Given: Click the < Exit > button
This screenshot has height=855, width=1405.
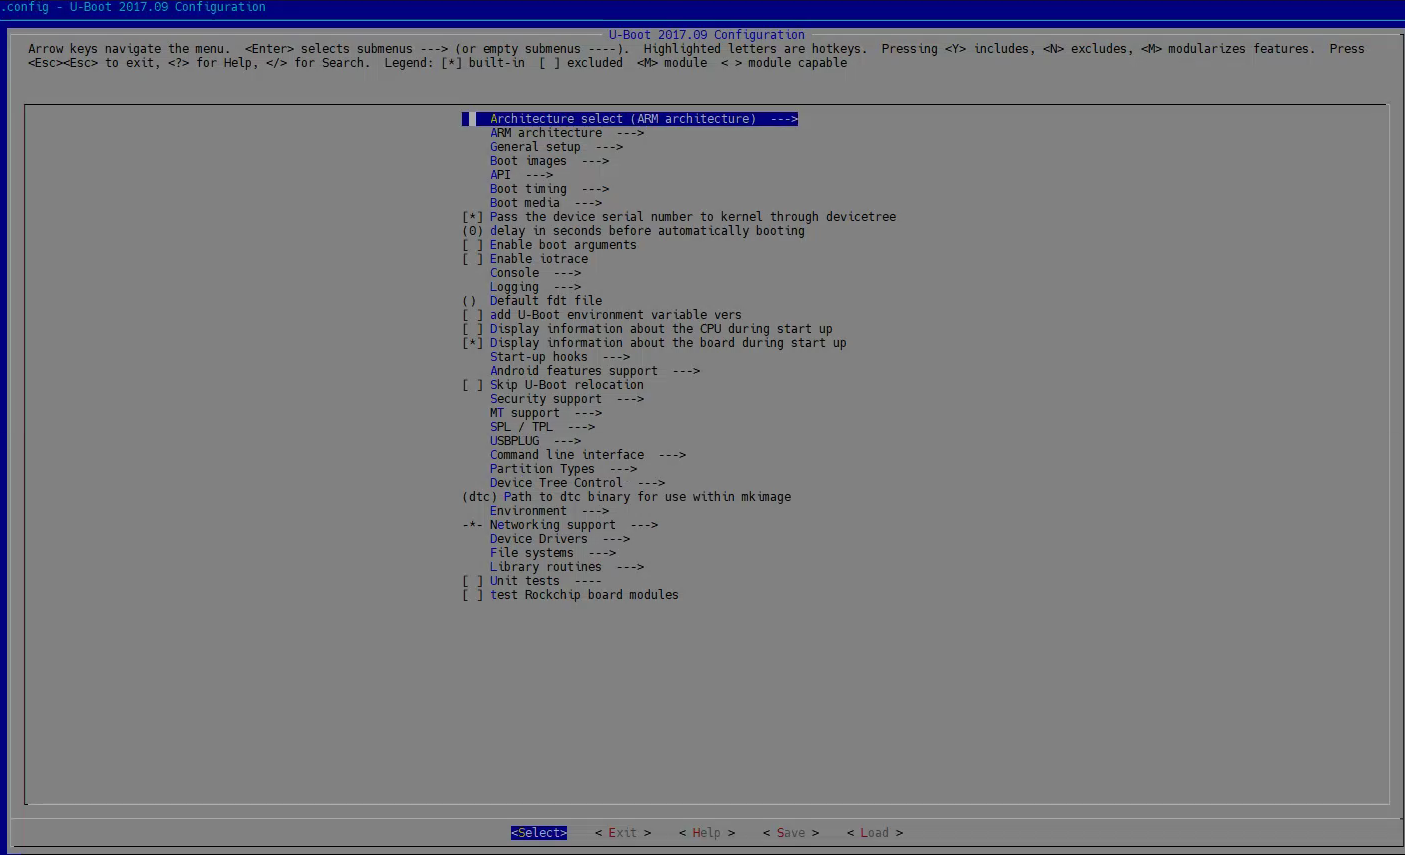Looking at the screenshot, I should pos(623,833).
